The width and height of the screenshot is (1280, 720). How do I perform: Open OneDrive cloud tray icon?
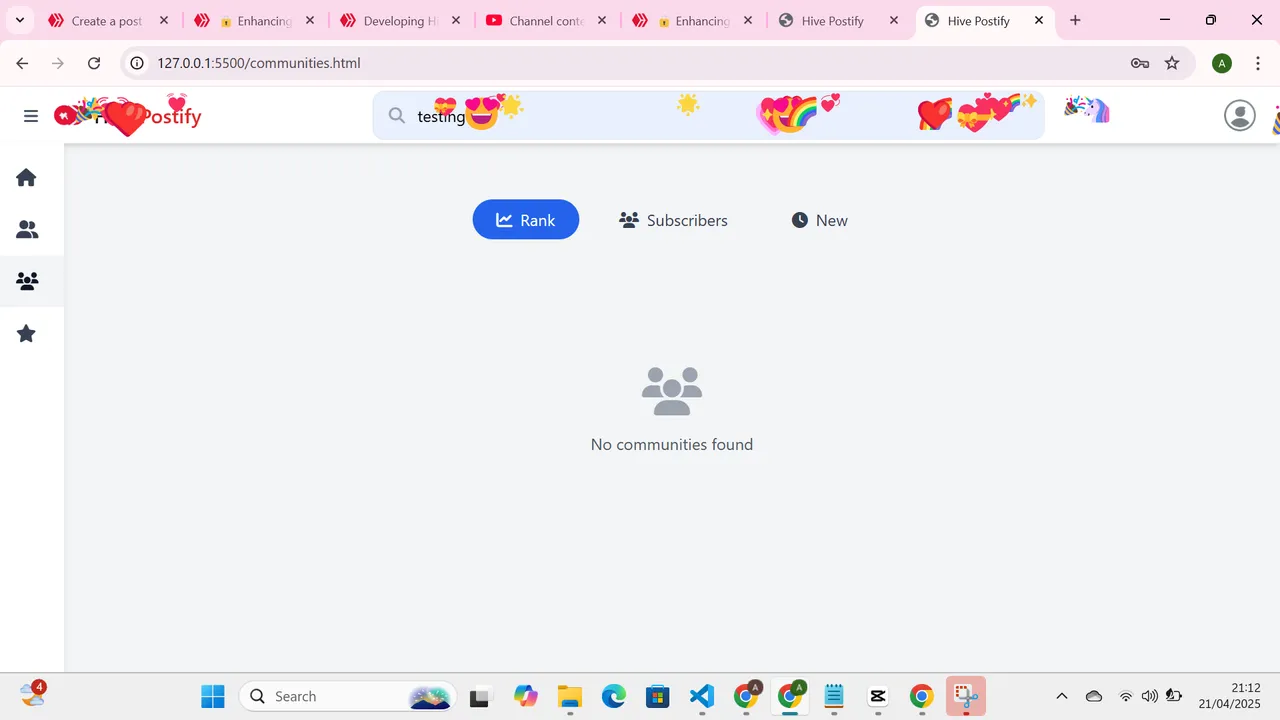click(1094, 696)
